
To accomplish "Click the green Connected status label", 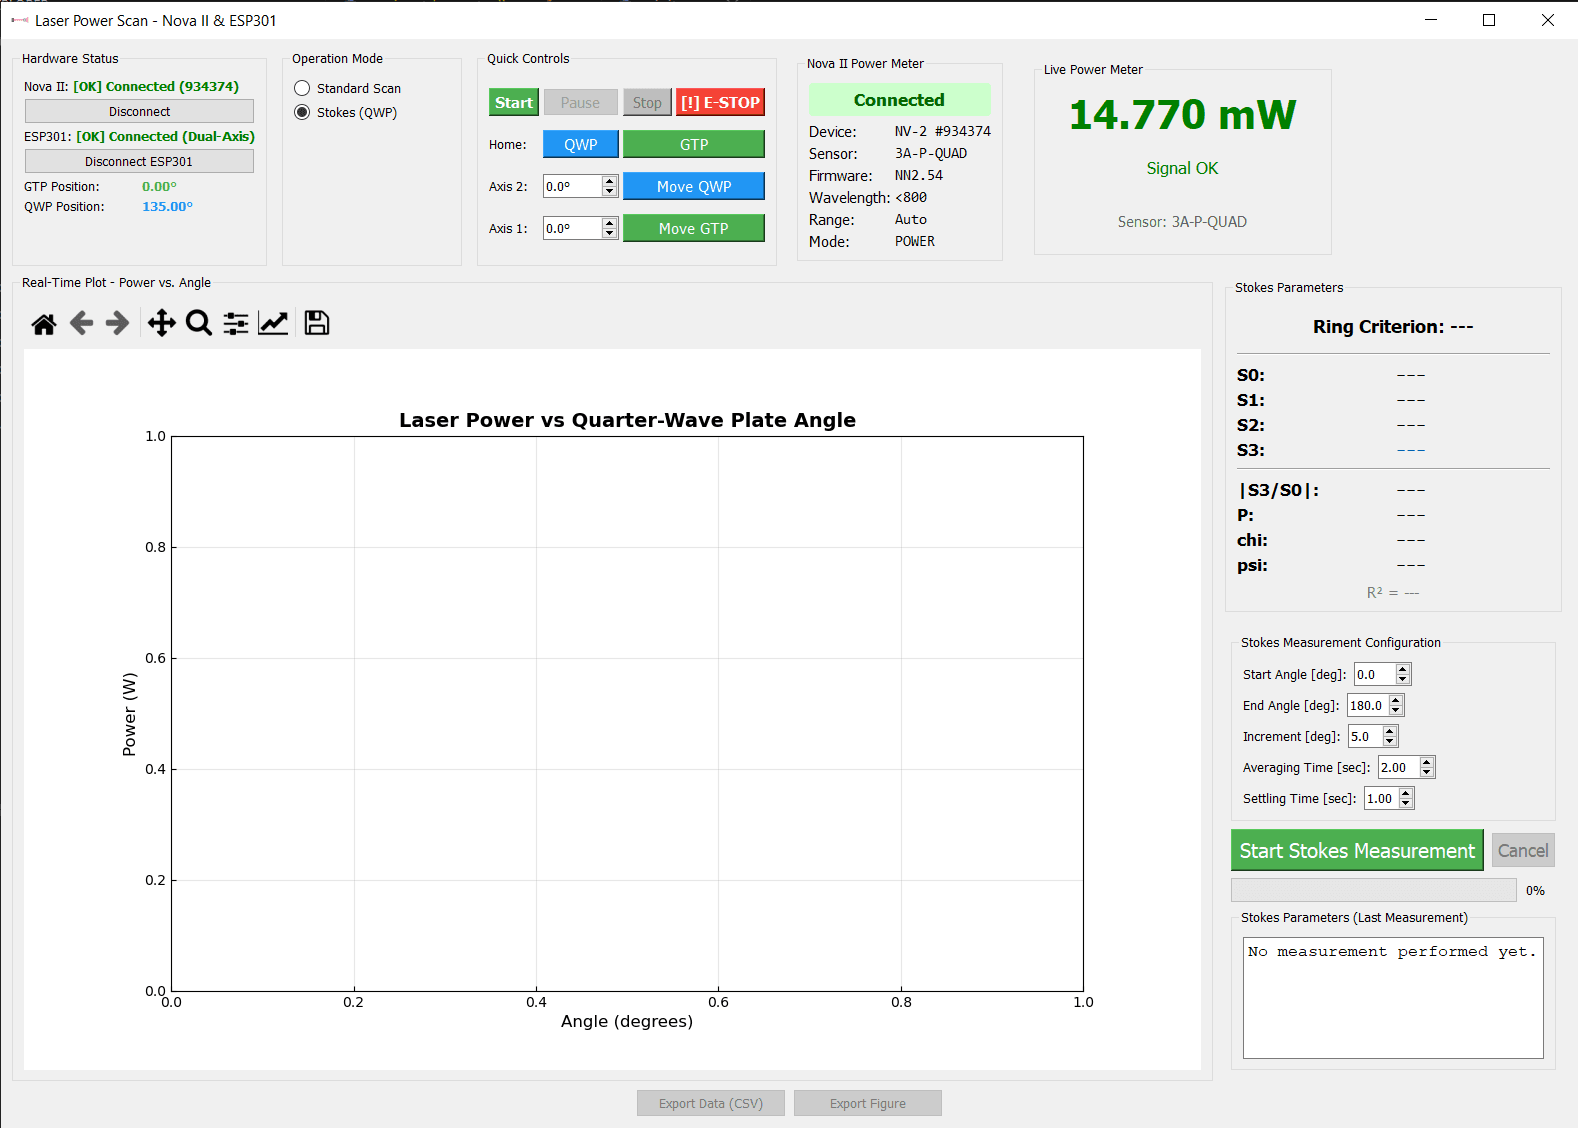I will tap(899, 100).
